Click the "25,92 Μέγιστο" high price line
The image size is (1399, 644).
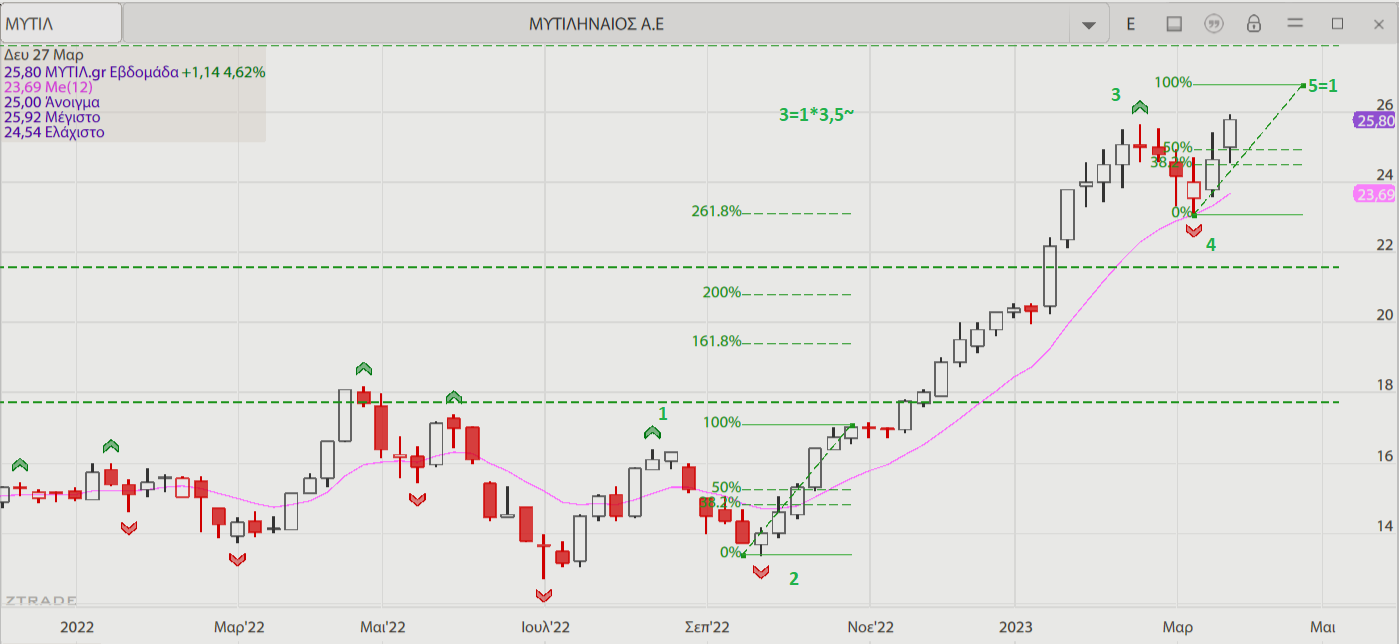52,117
